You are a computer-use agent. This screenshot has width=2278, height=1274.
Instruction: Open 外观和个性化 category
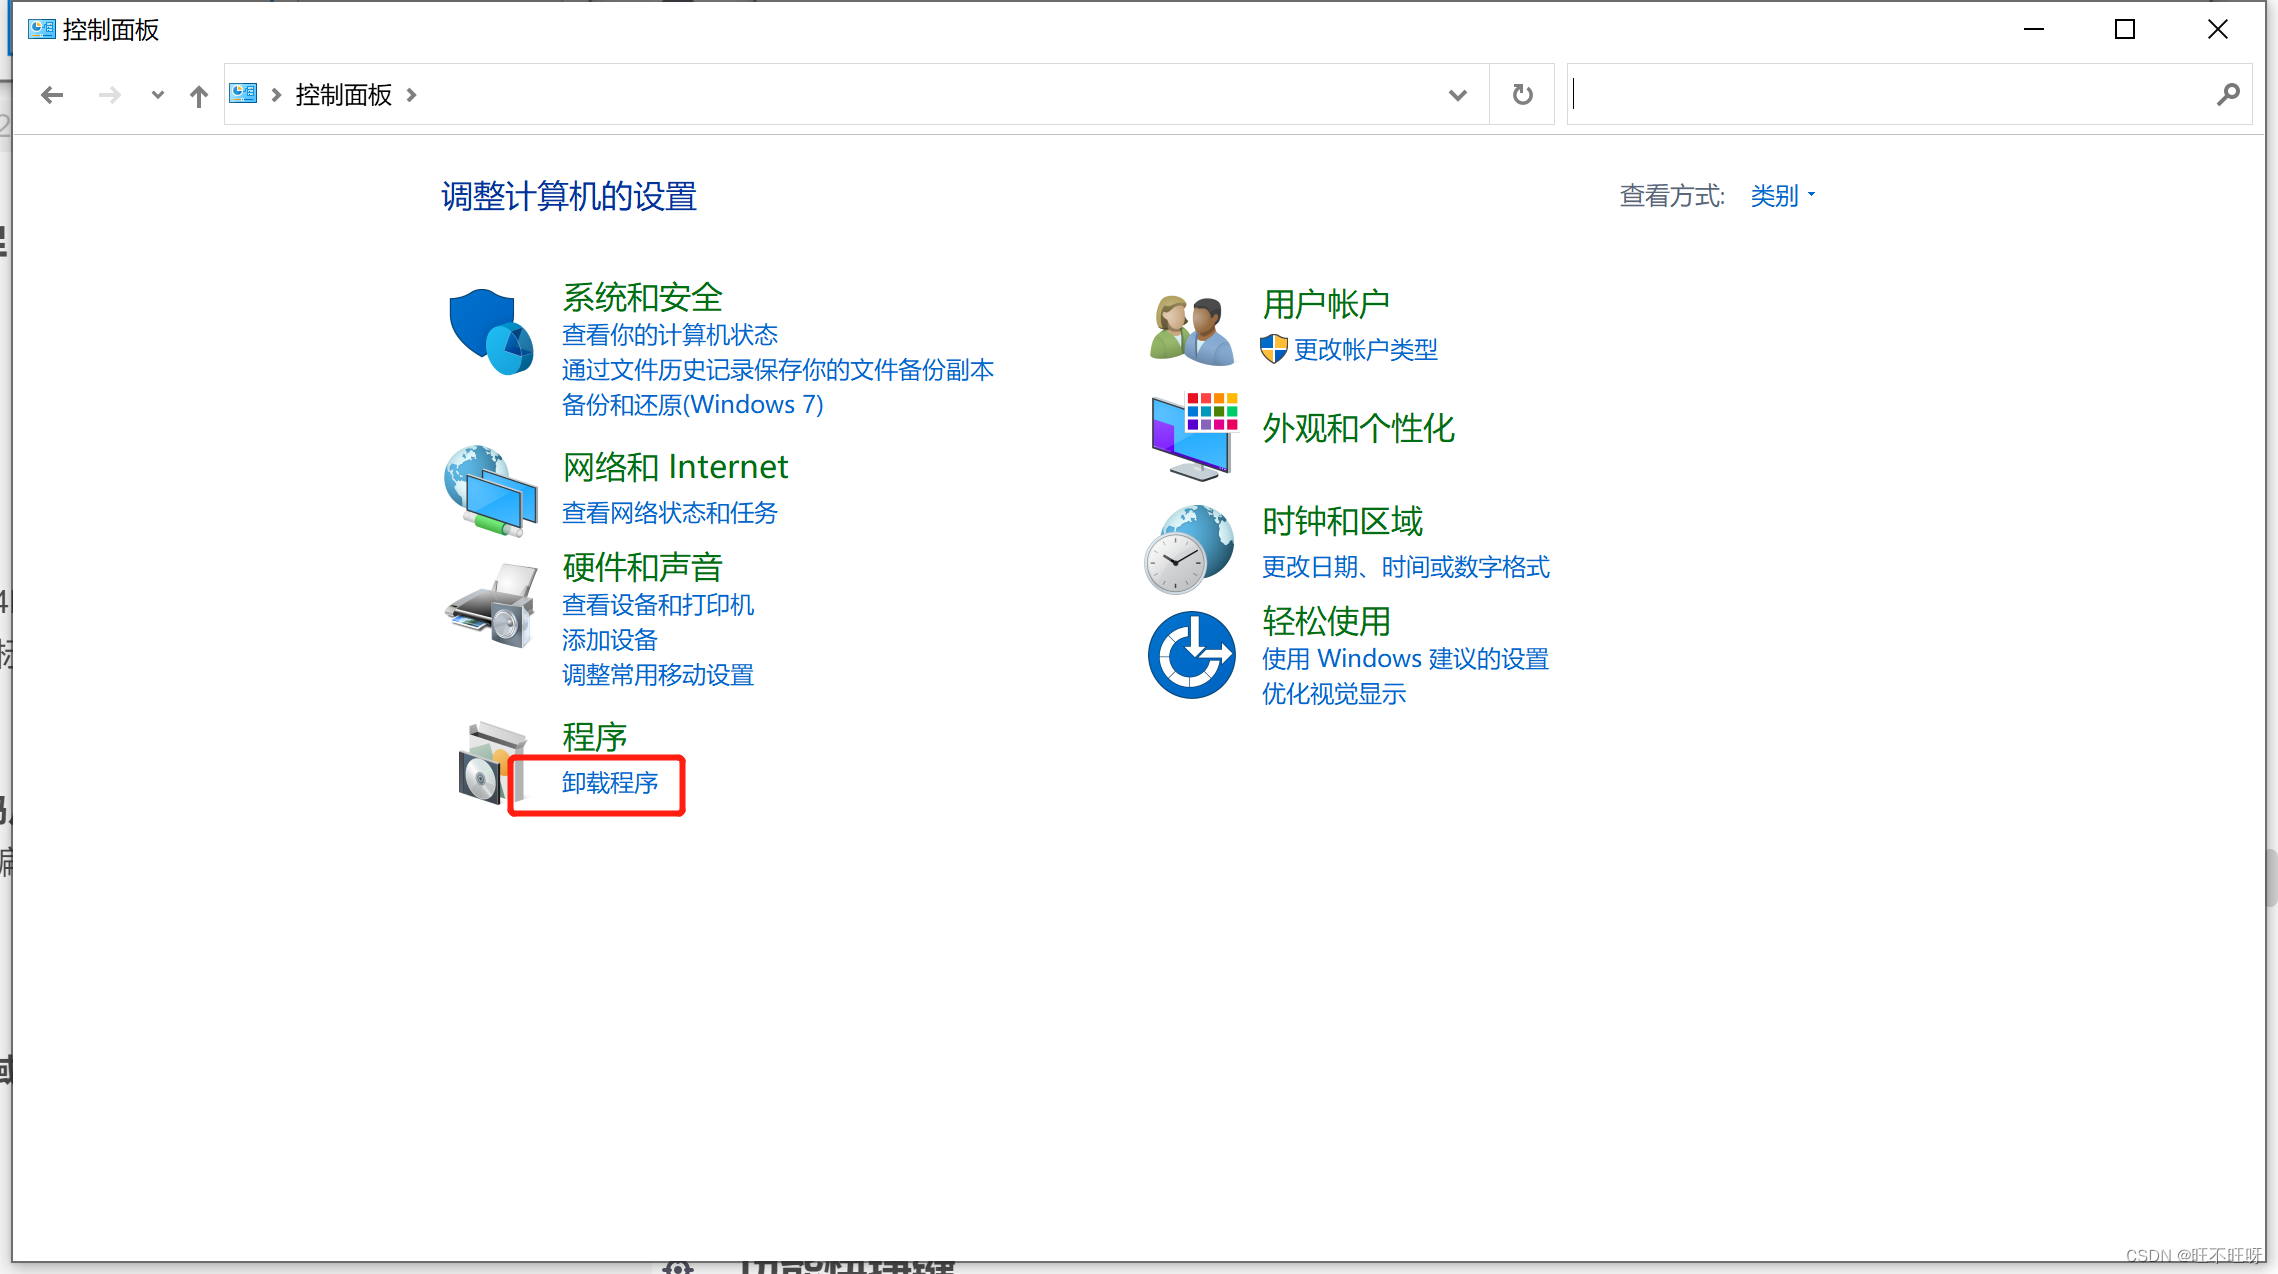[x=1358, y=428]
